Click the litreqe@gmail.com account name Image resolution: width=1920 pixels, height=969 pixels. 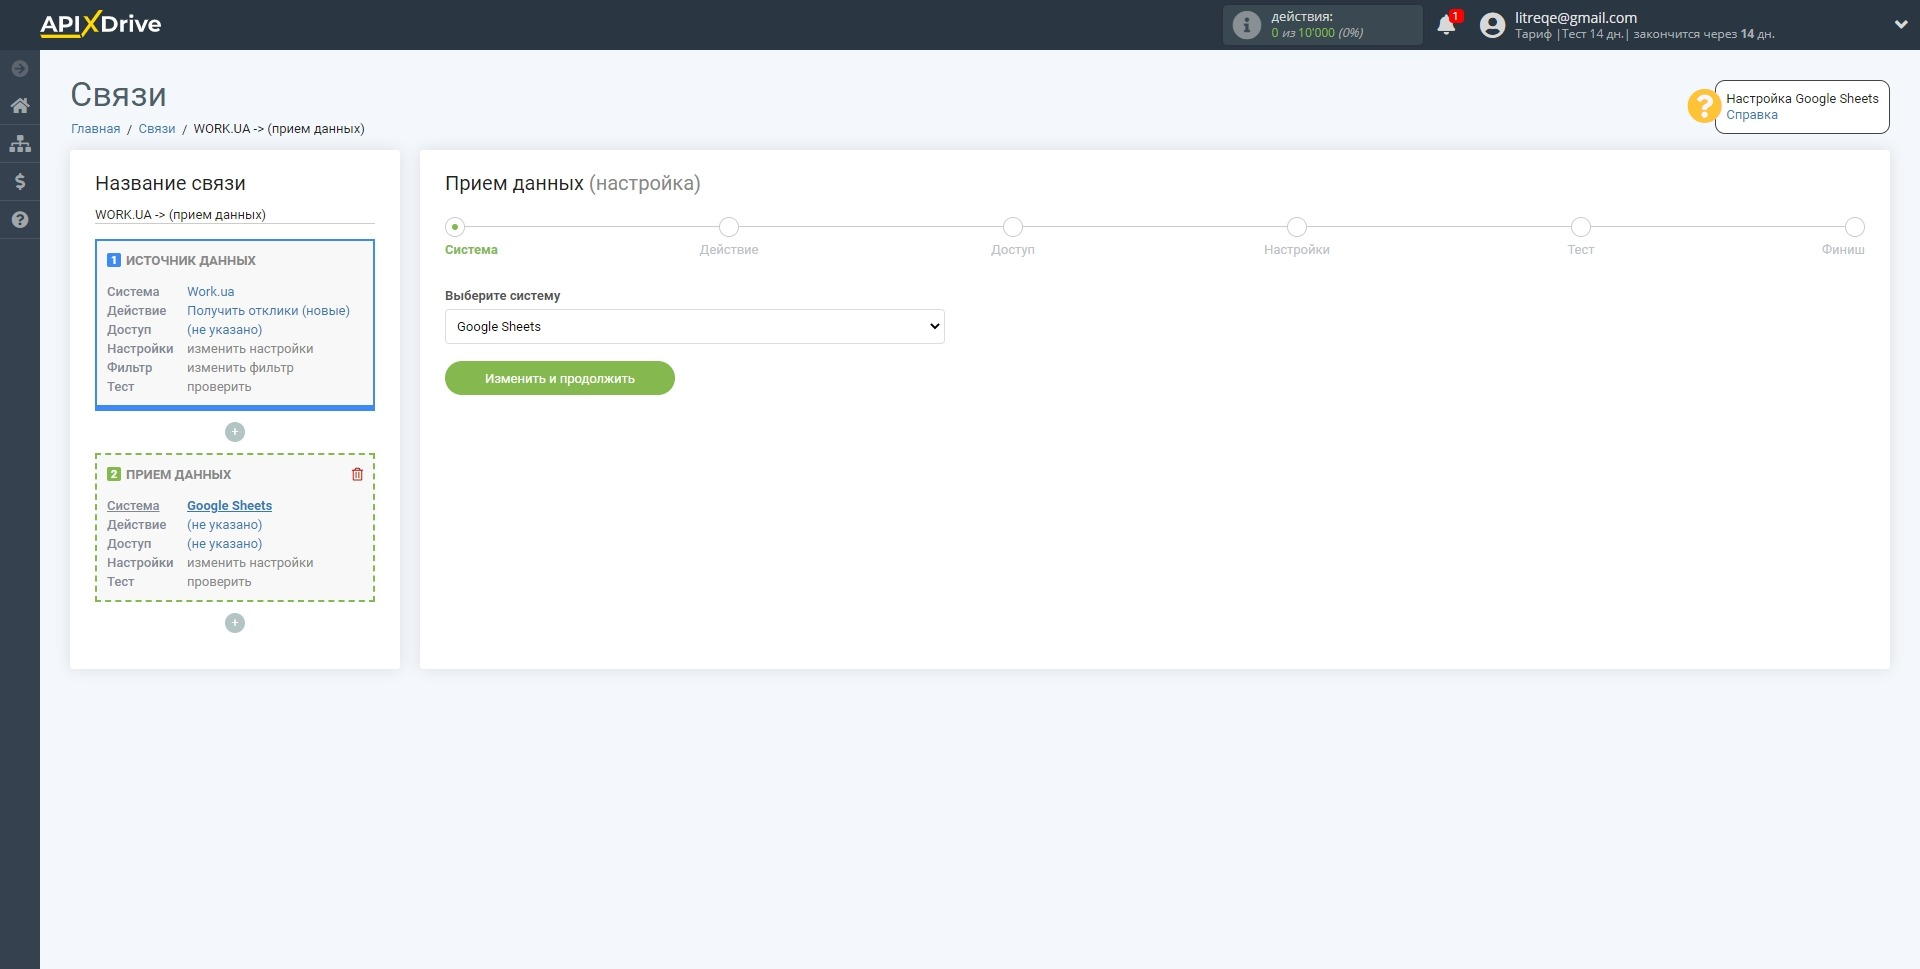[x=1576, y=17]
